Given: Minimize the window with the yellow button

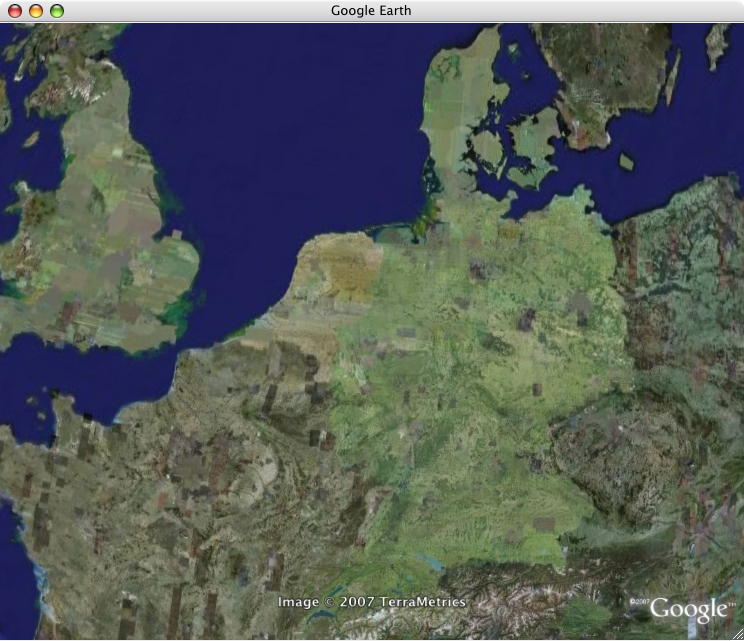Looking at the screenshot, I should 35,11.
